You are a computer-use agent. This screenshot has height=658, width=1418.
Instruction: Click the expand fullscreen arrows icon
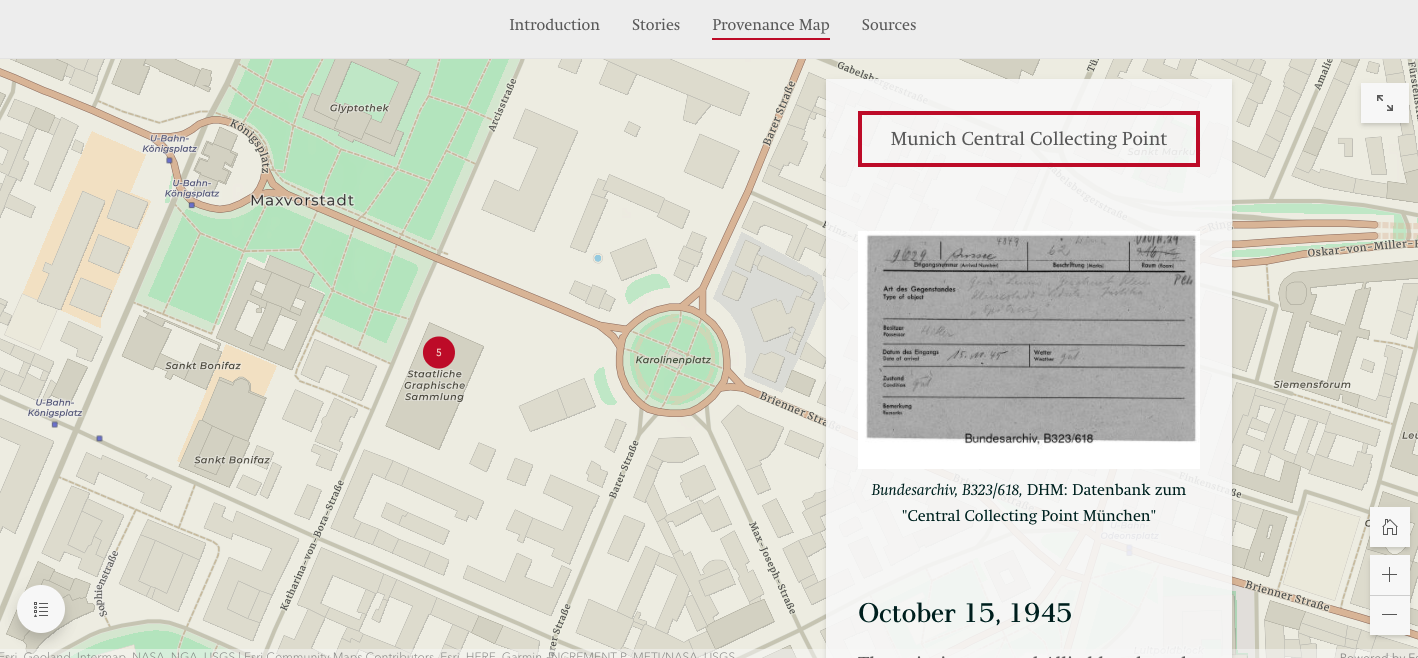point(1385,102)
